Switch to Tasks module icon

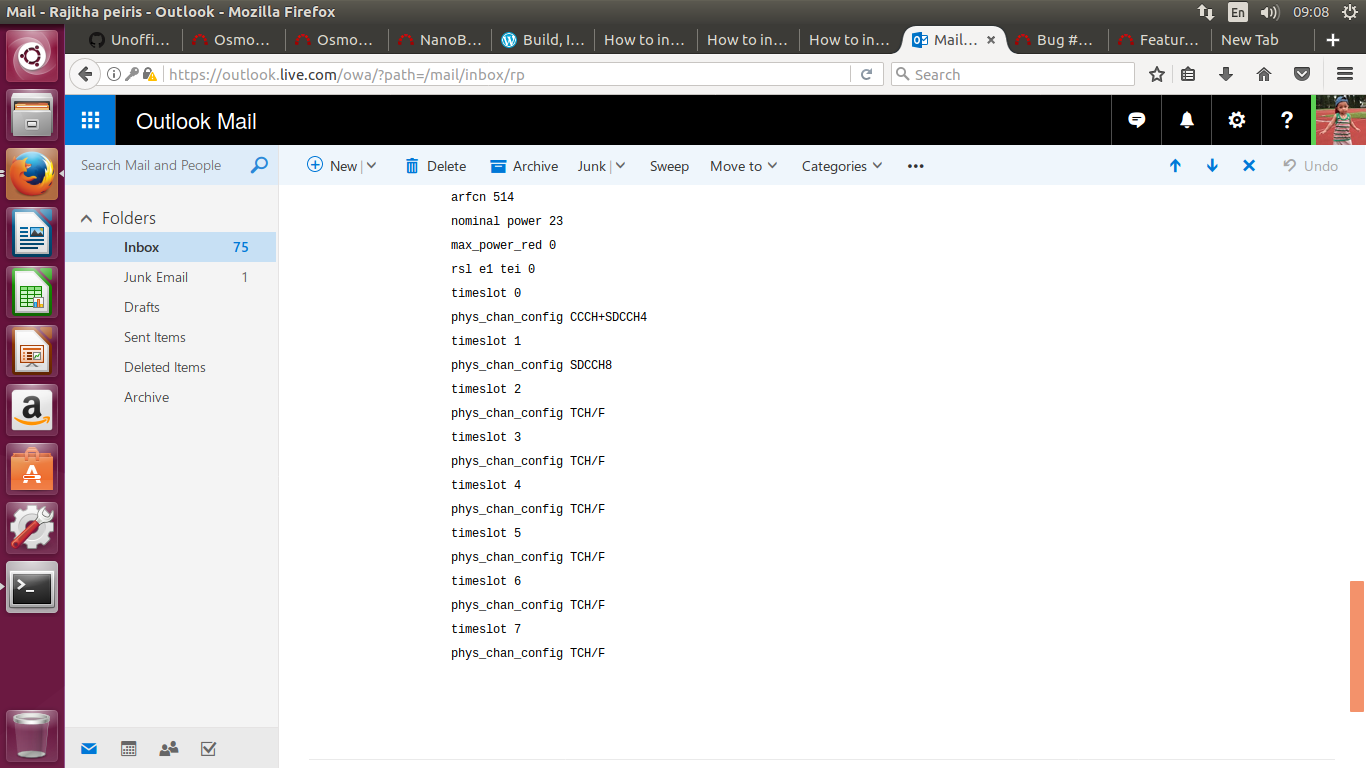click(209, 748)
